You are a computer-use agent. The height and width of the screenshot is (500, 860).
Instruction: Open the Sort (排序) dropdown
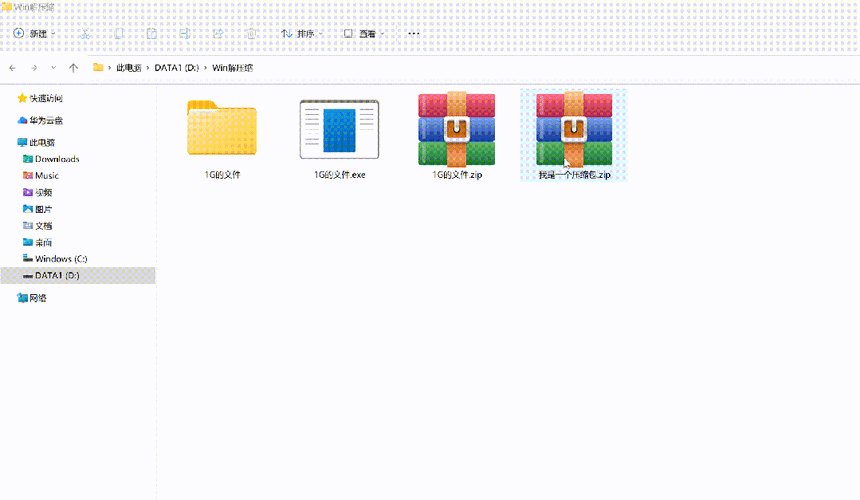click(302, 33)
